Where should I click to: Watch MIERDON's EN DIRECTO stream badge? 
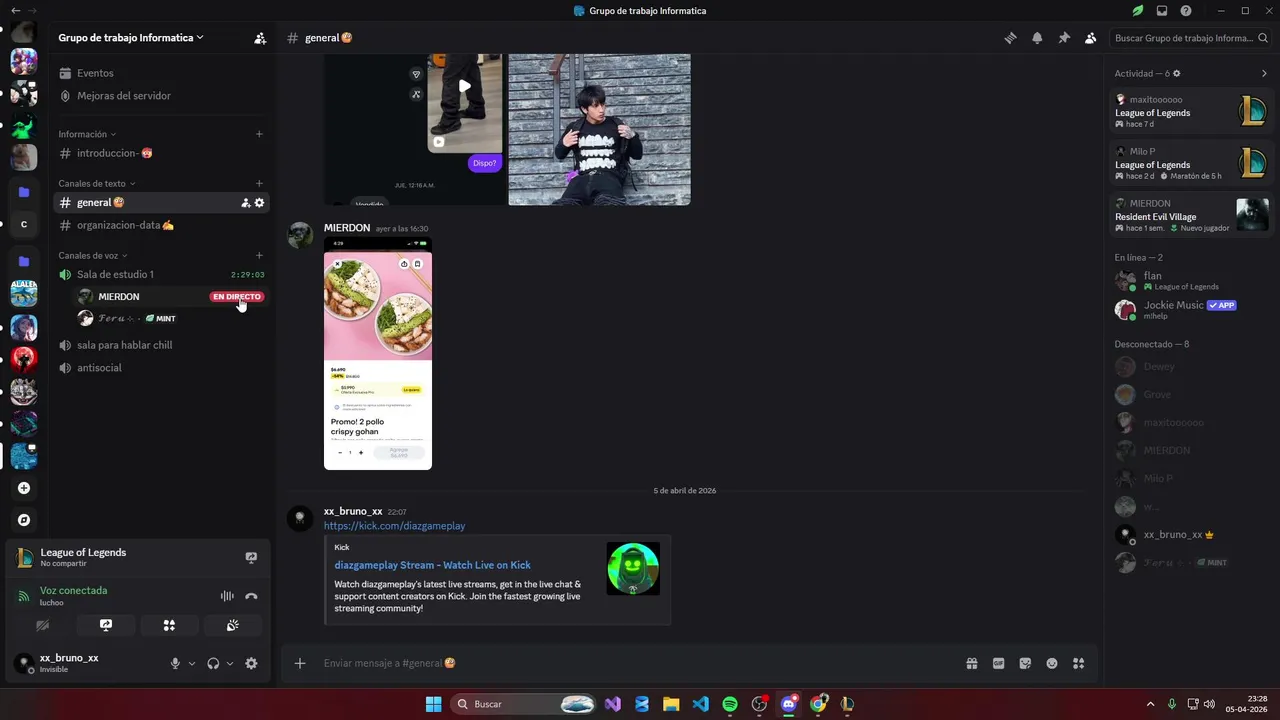[237, 297]
